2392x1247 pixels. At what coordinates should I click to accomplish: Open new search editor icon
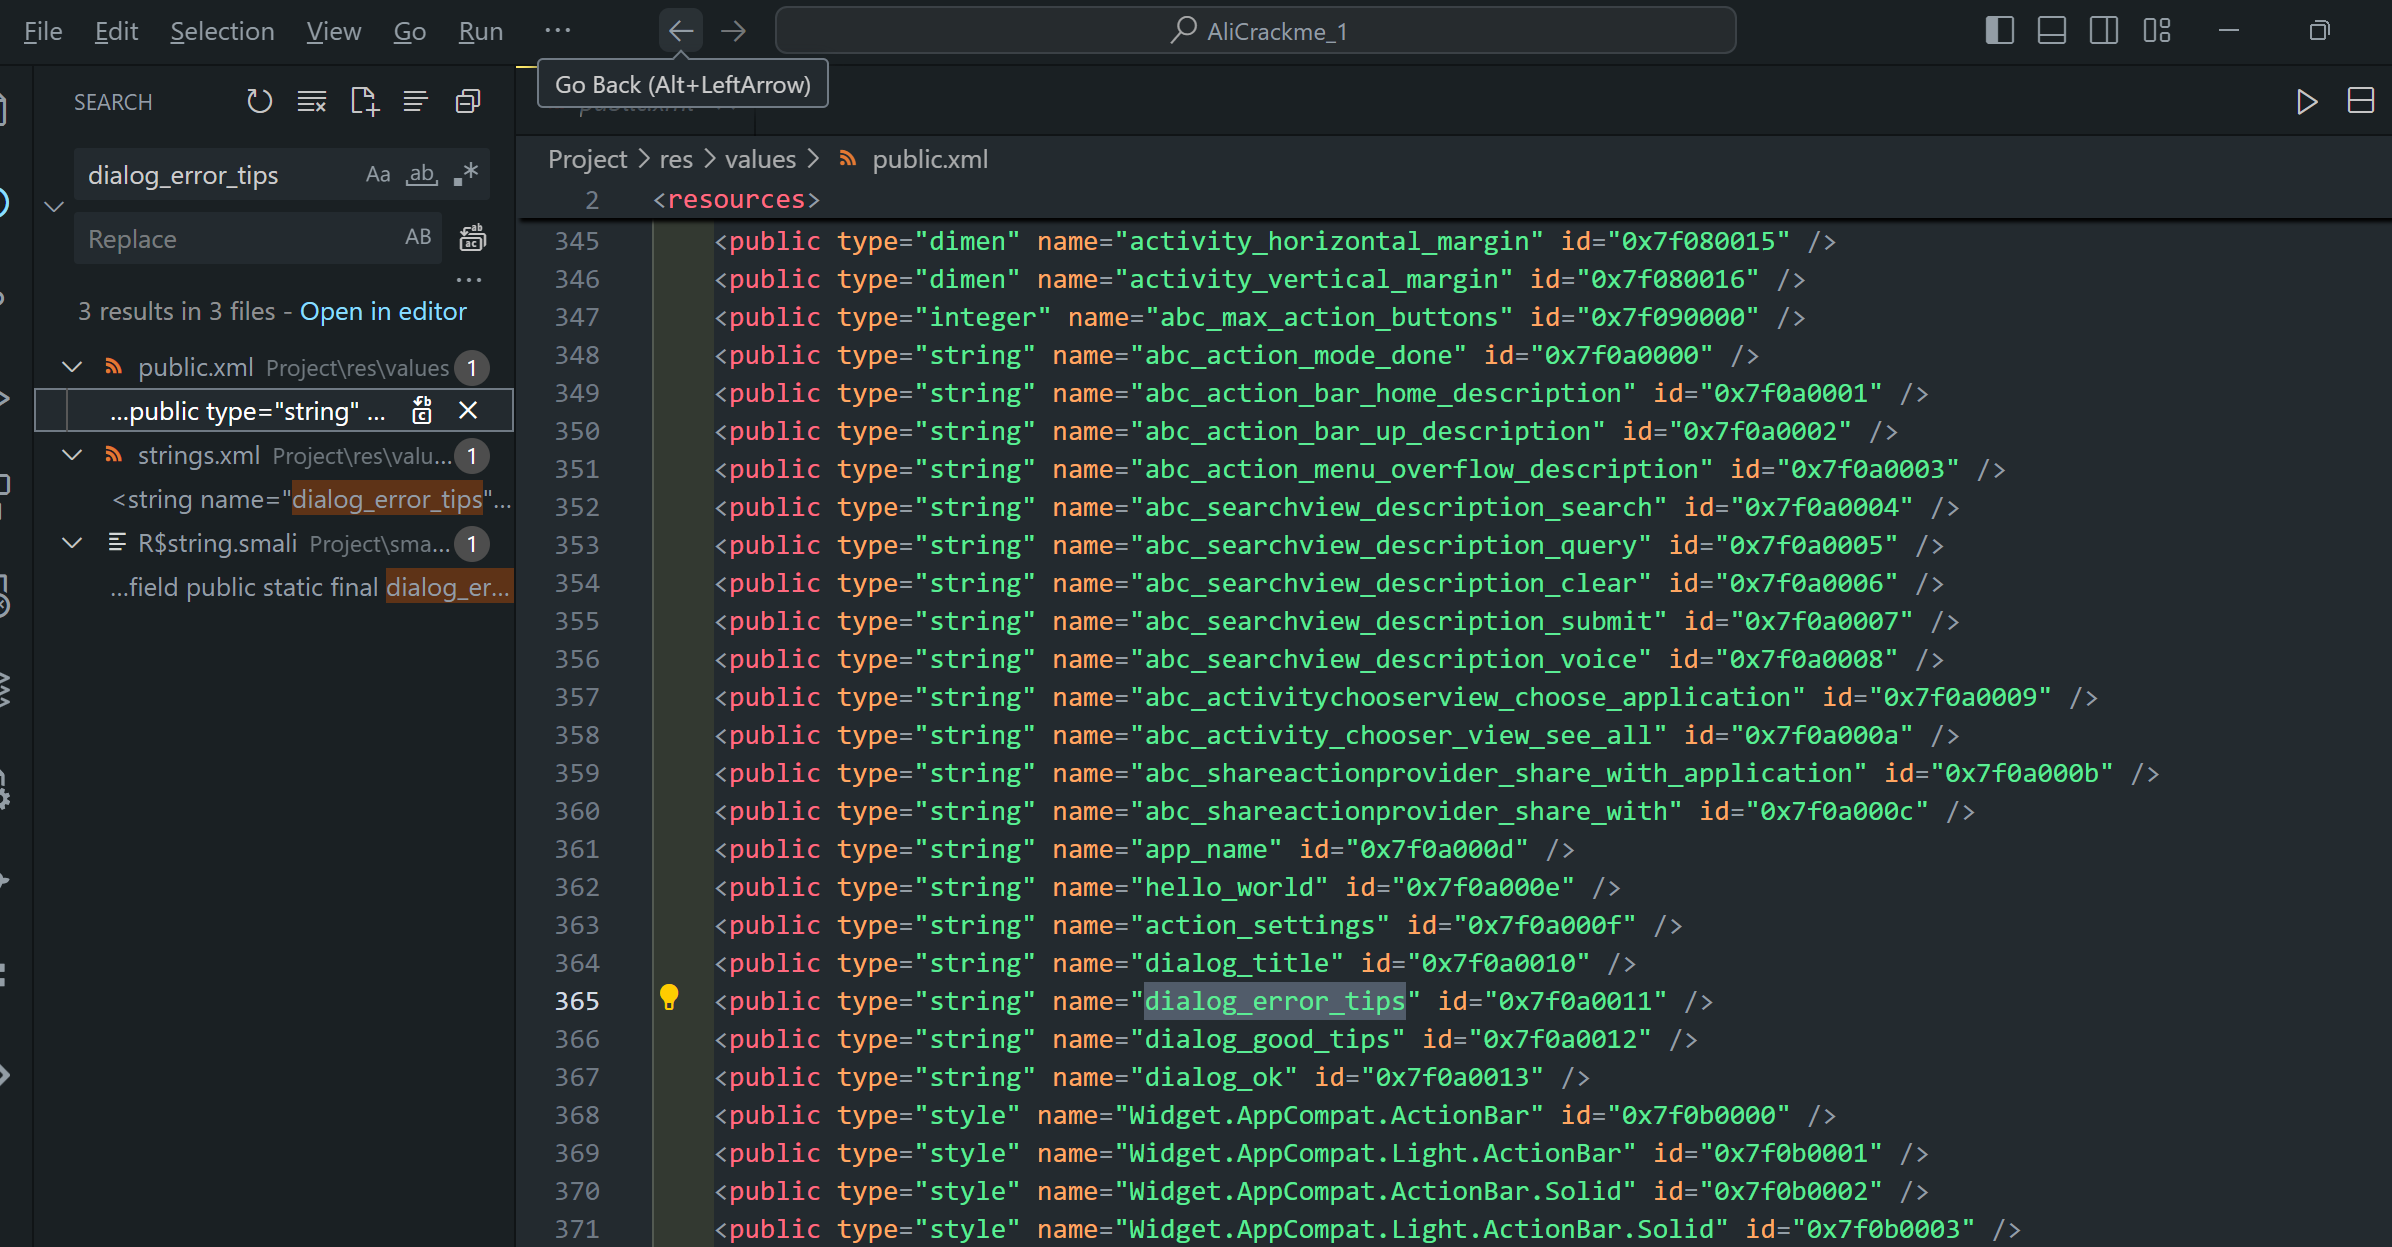(364, 101)
